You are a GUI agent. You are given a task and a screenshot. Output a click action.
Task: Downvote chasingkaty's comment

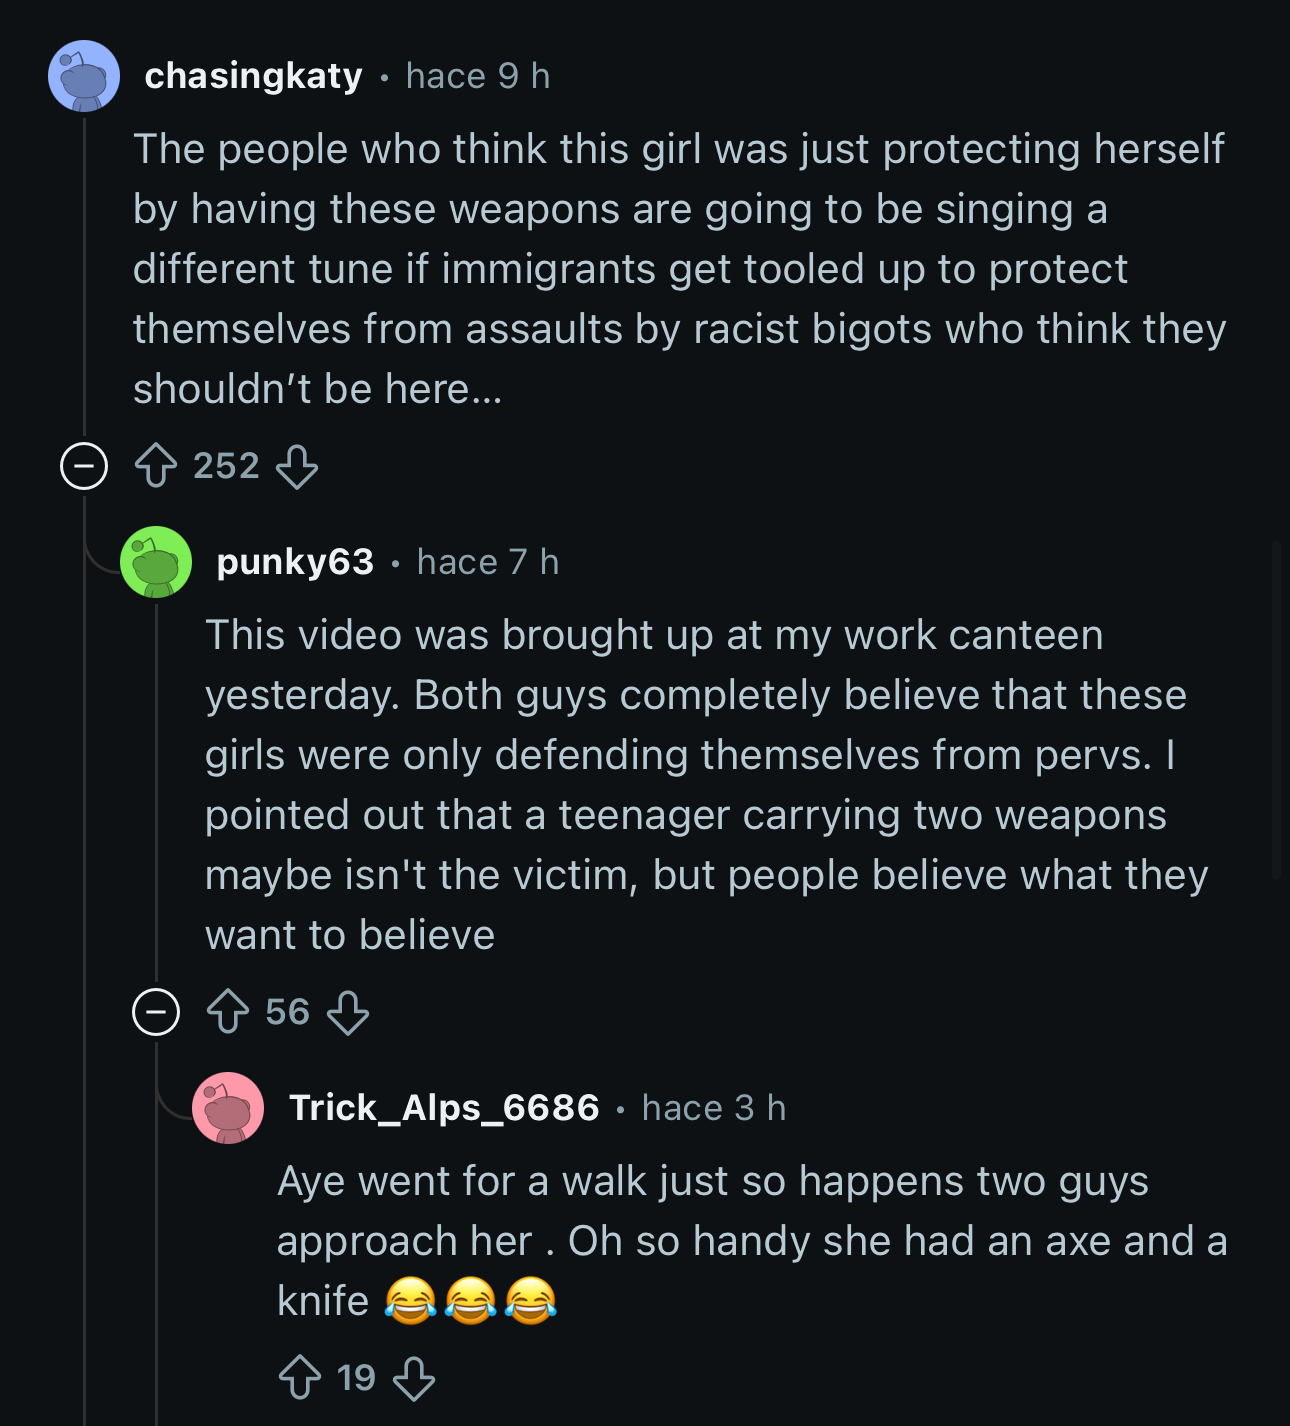tap(297, 466)
